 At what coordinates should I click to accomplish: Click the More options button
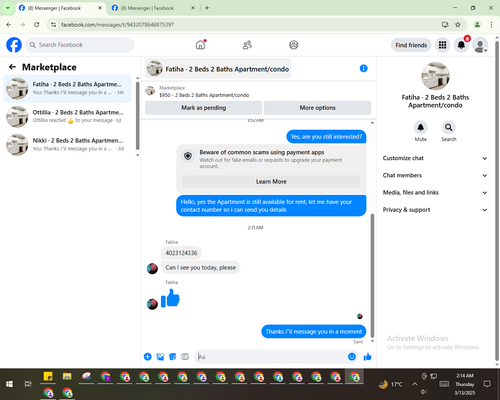click(317, 108)
